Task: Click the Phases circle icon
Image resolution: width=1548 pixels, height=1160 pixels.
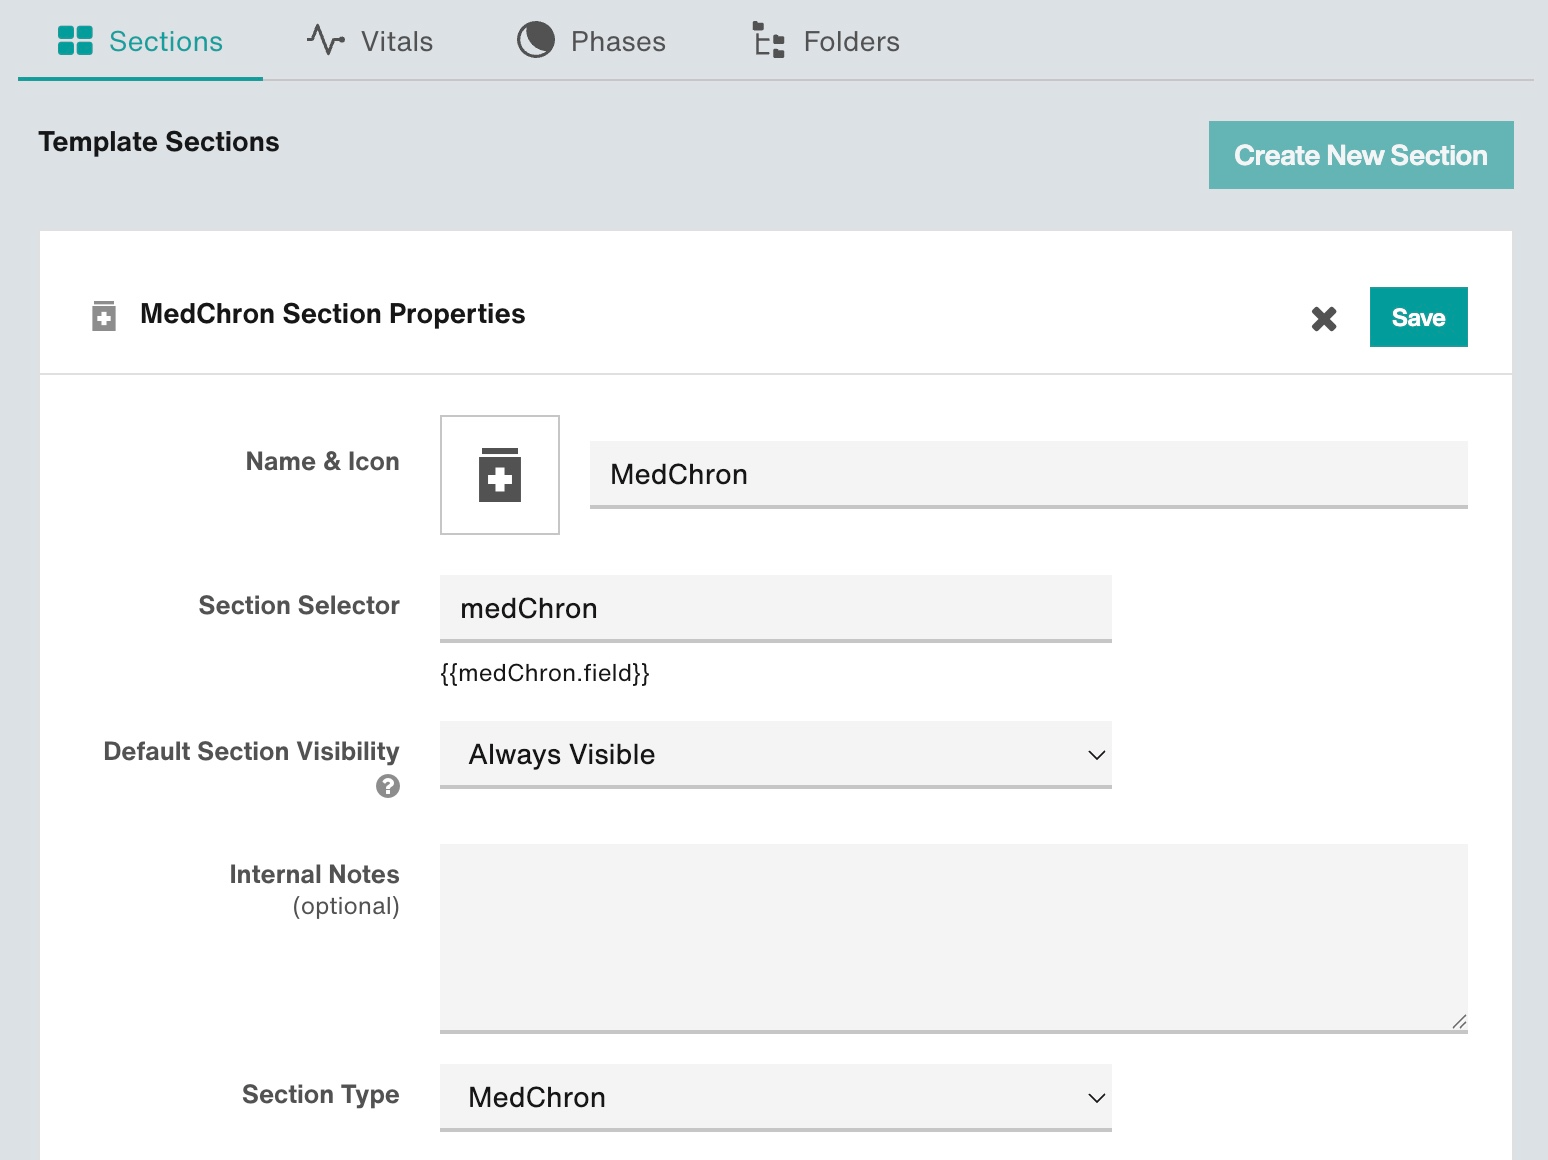Action: [x=536, y=40]
